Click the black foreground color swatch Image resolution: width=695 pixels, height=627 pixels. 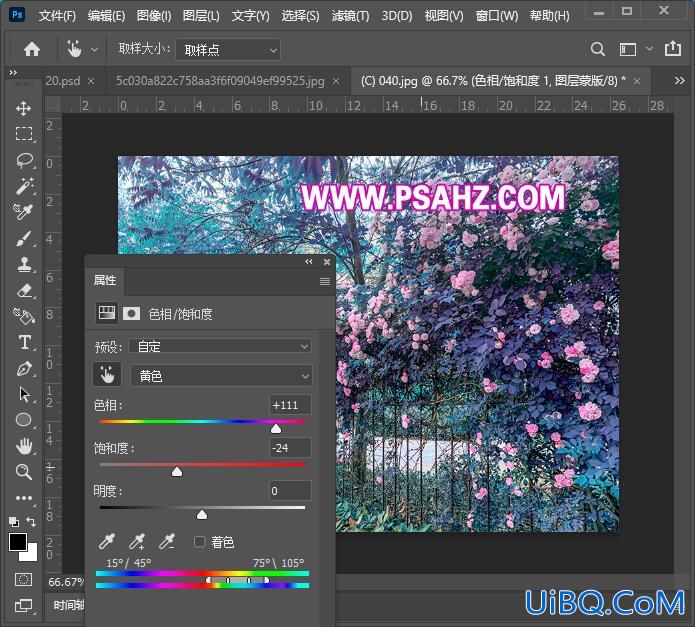point(18,541)
